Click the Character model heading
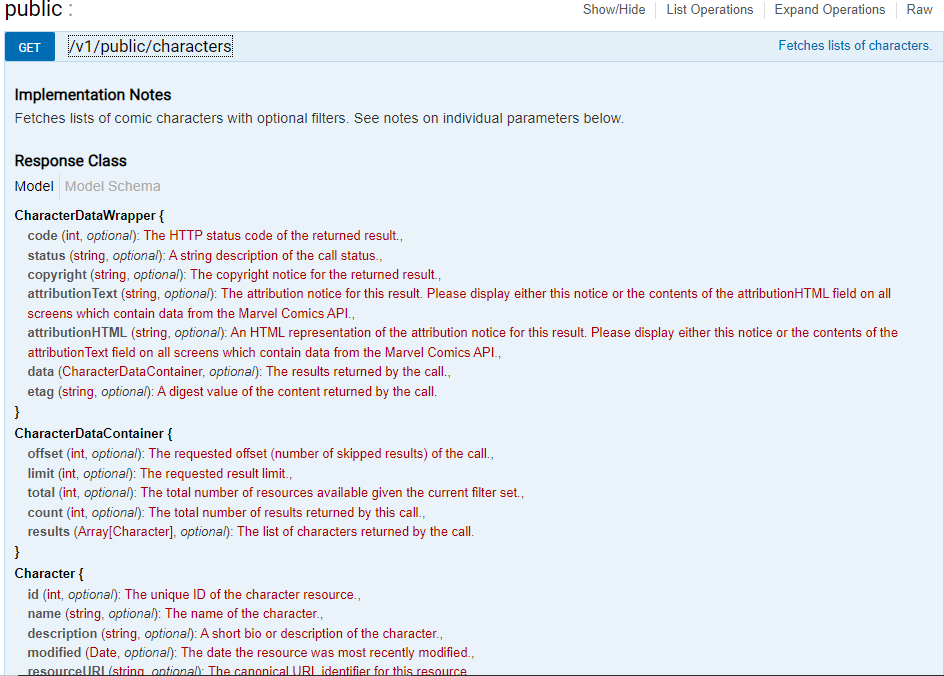The width and height of the screenshot is (944, 676). pos(45,574)
